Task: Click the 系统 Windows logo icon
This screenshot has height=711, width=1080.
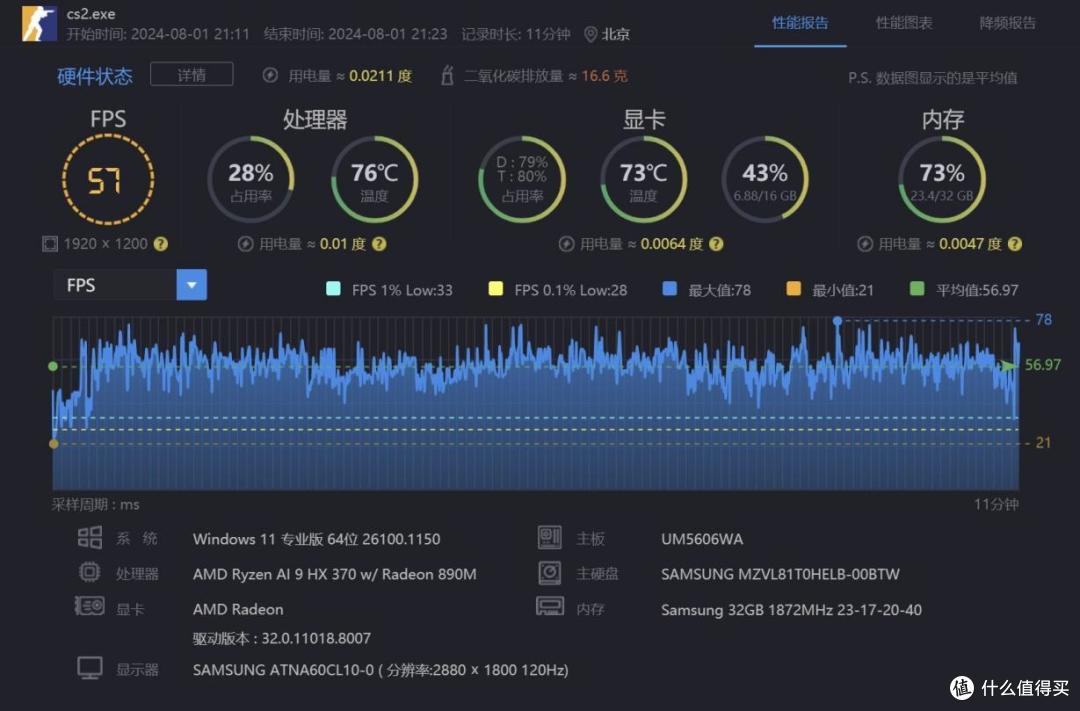Action: (90, 537)
